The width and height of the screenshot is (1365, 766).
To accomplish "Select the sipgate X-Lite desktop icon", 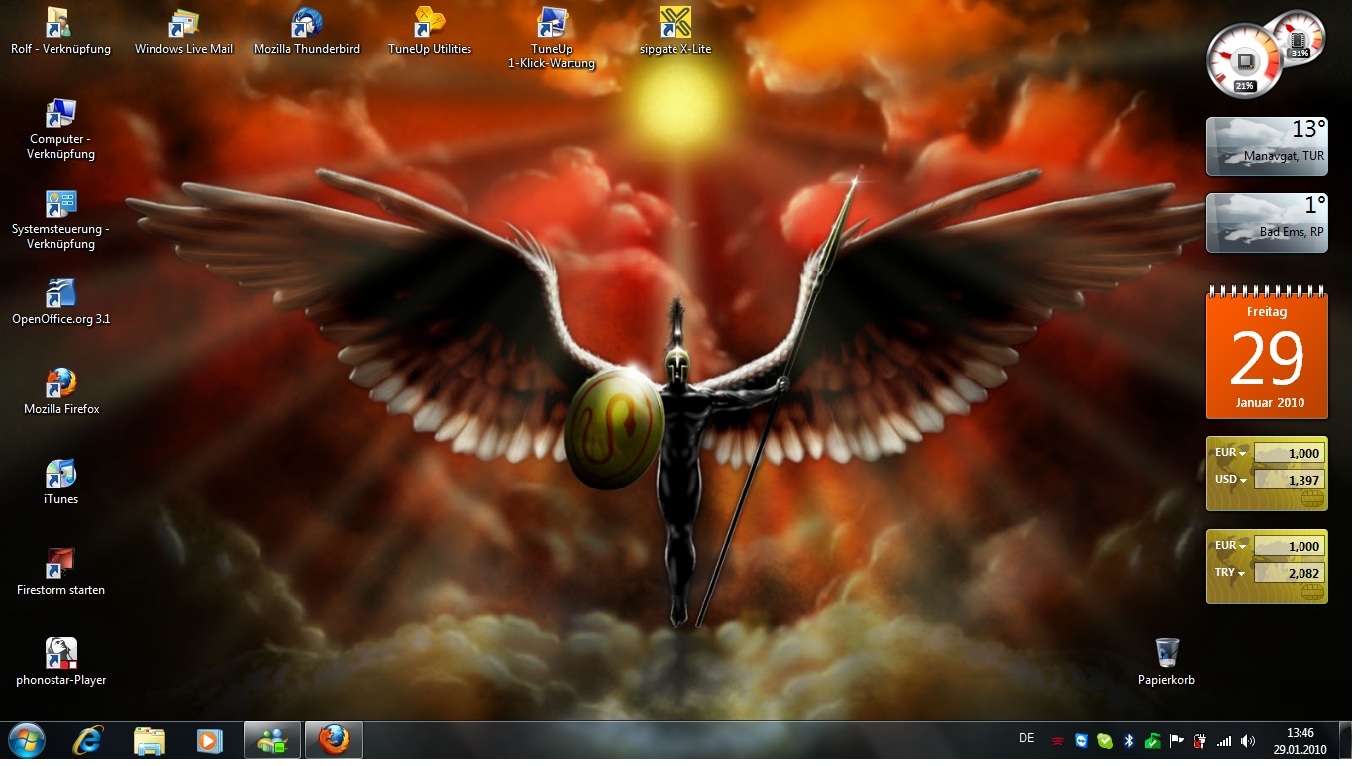I will 676,30.
